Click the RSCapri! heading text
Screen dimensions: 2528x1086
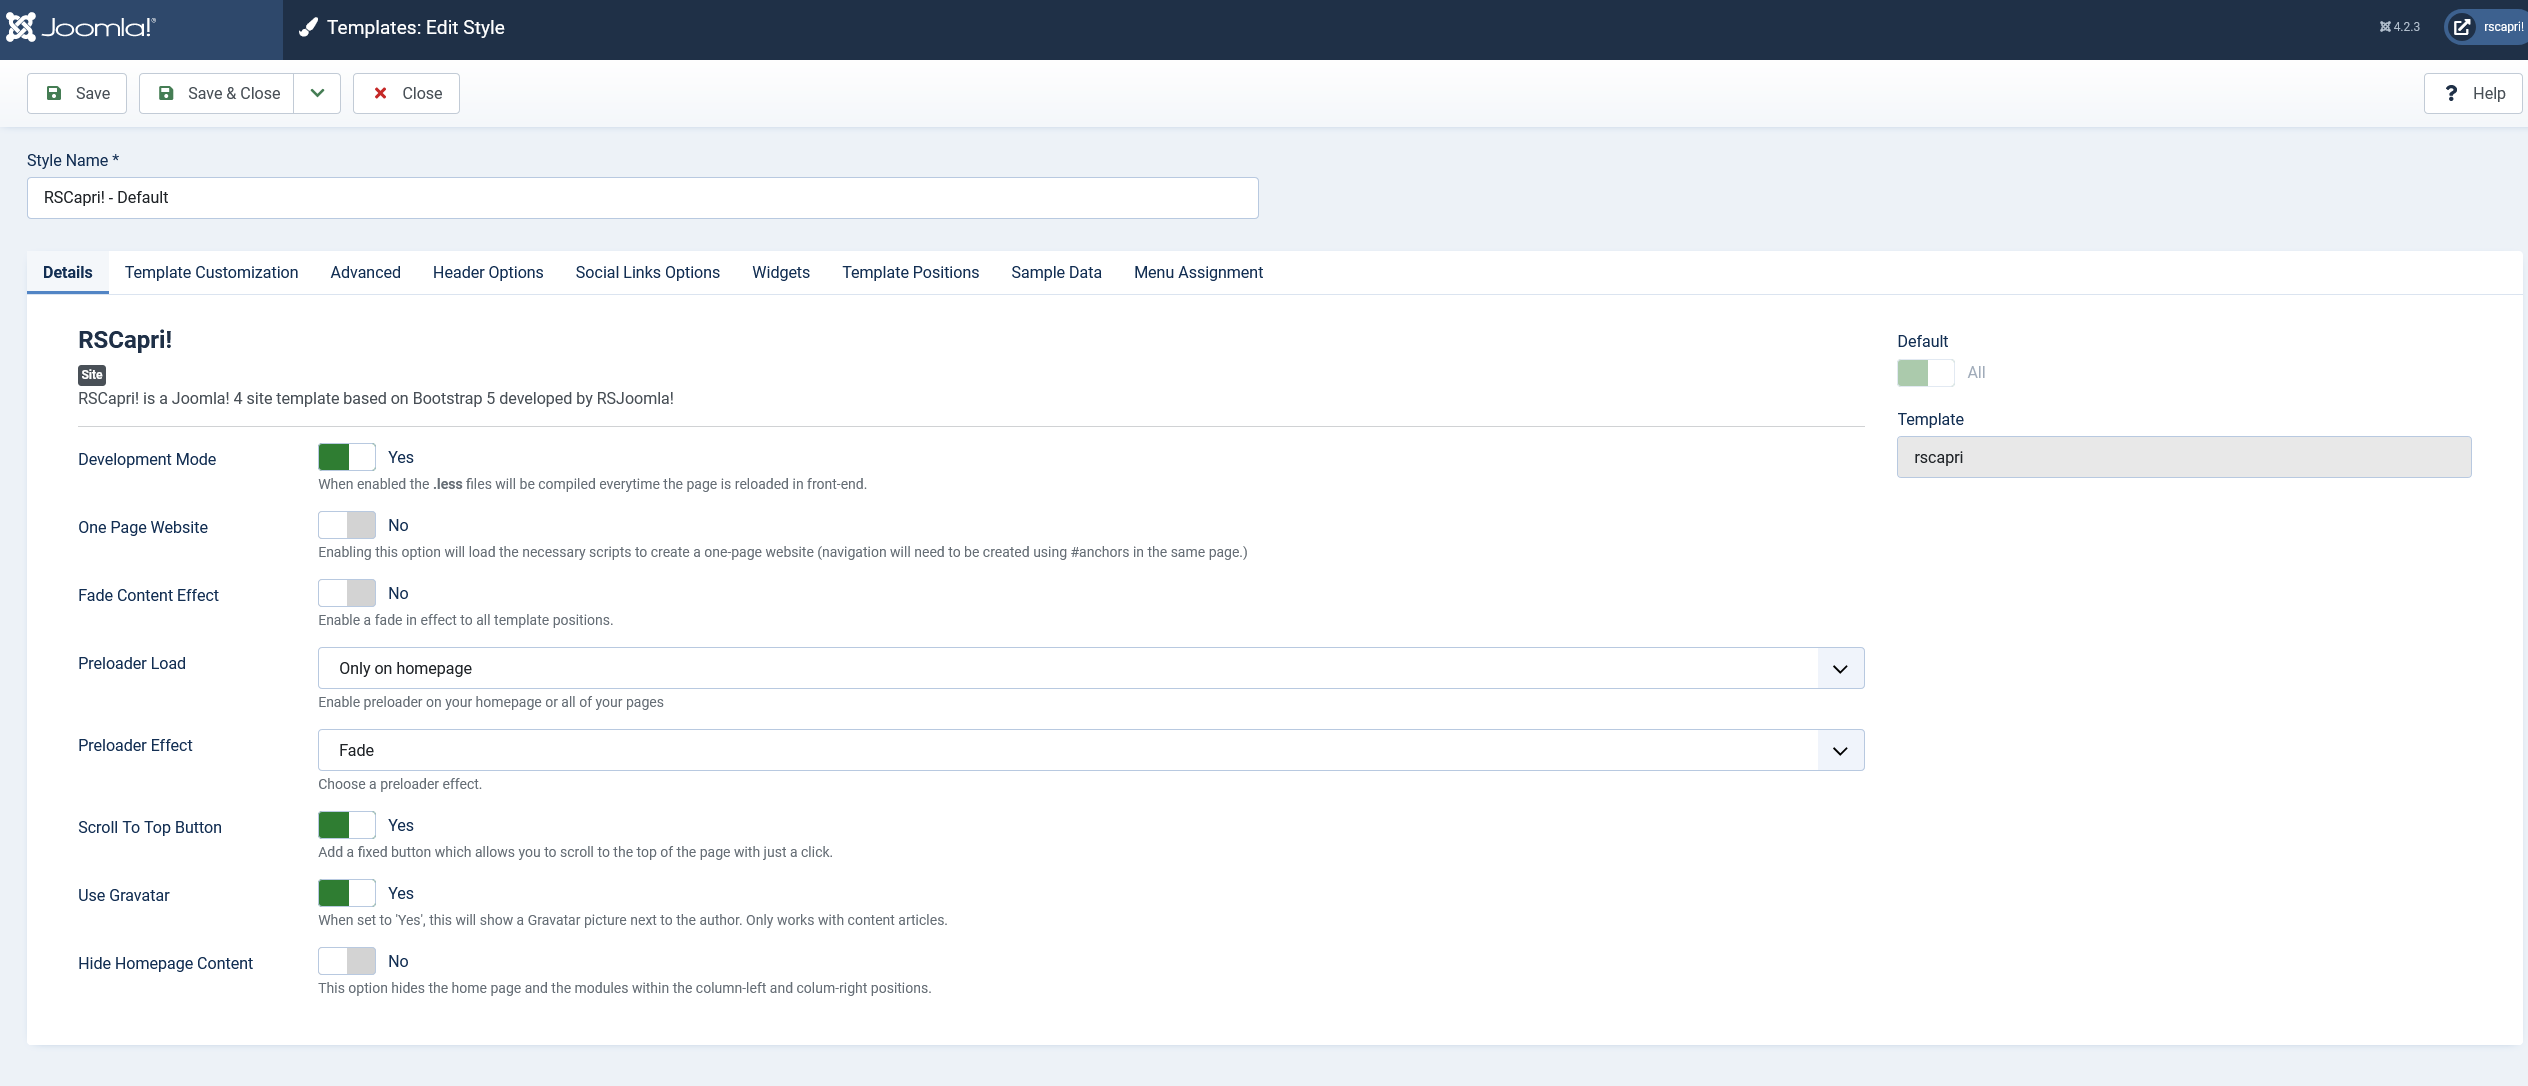[125, 340]
